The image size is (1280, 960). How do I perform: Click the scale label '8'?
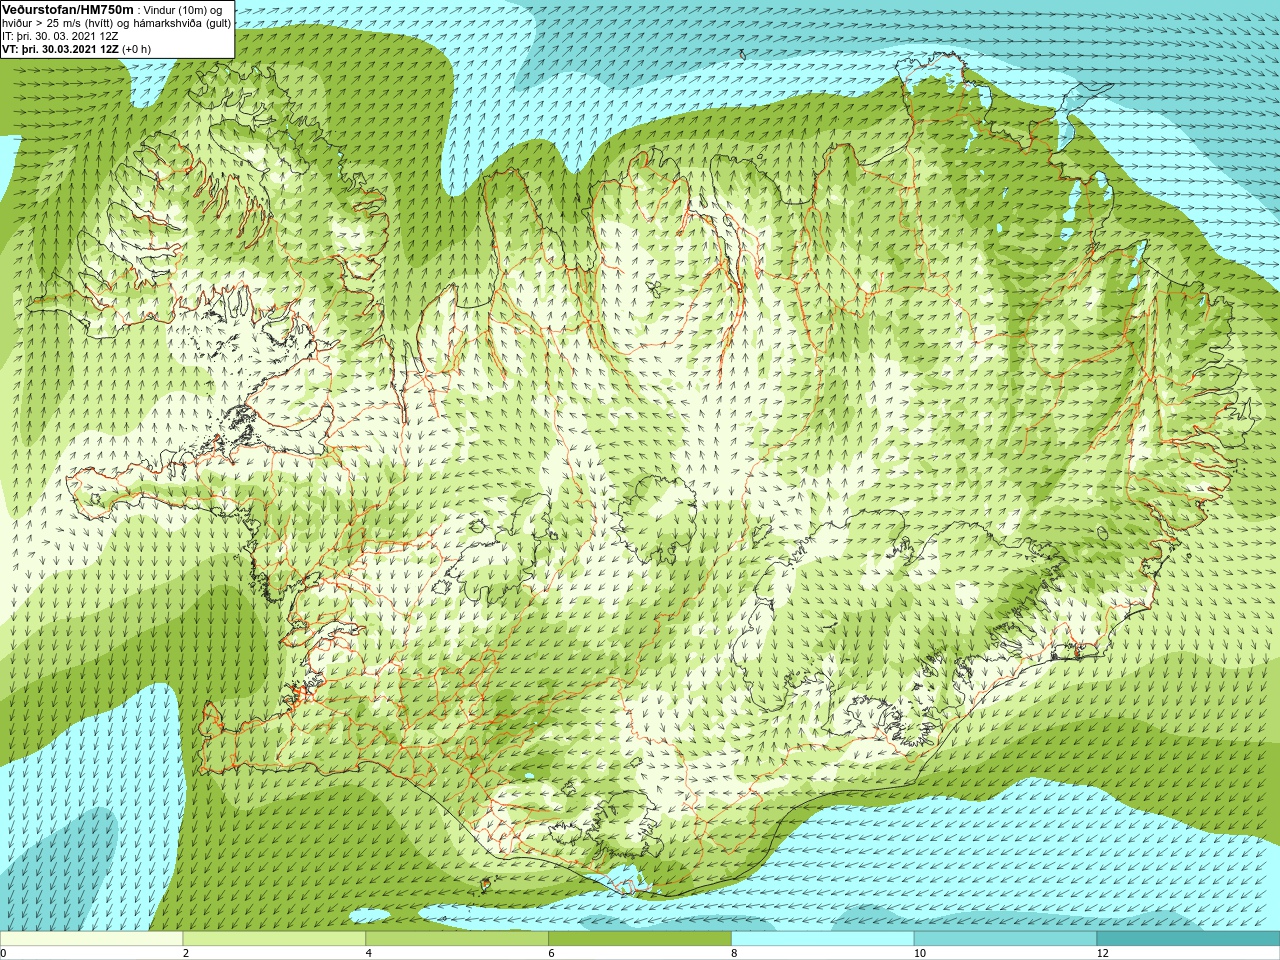pyautogui.click(x=734, y=953)
